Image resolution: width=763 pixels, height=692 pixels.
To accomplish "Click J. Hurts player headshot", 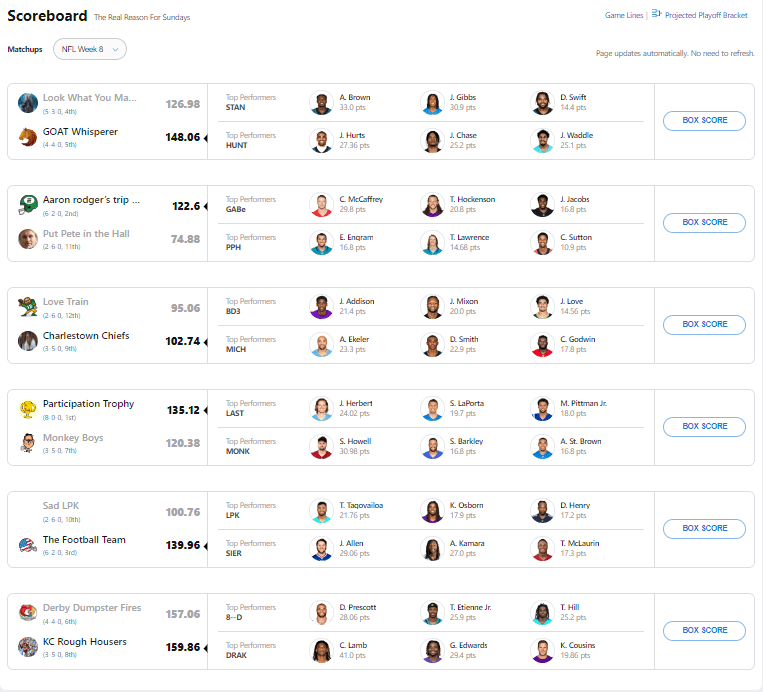I will (321, 141).
